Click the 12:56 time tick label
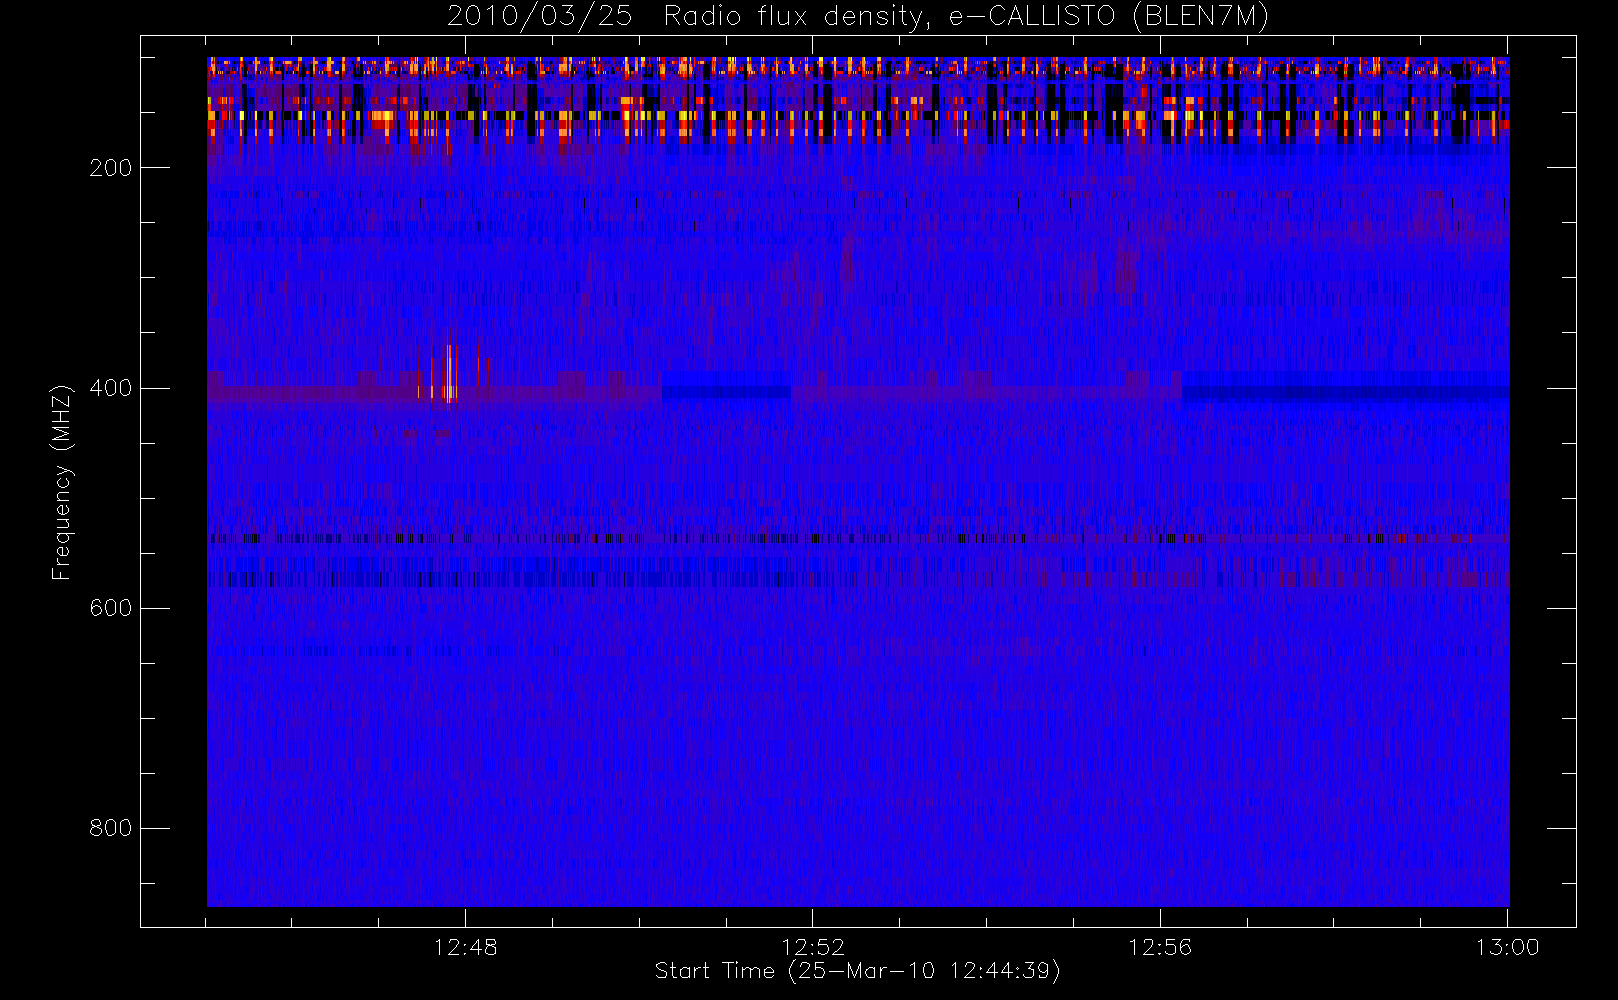The image size is (1618, 1000). coord(1160,947)
